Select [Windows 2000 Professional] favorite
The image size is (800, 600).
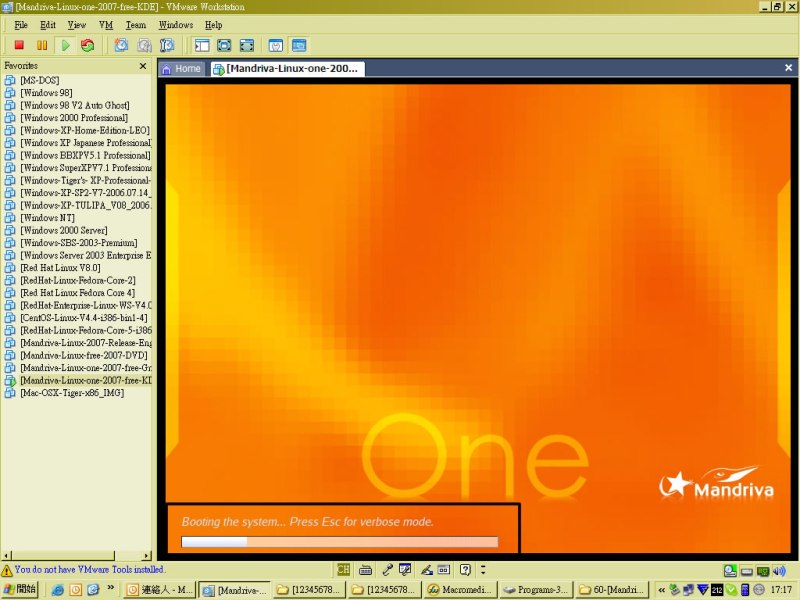[x=74, y=118]
